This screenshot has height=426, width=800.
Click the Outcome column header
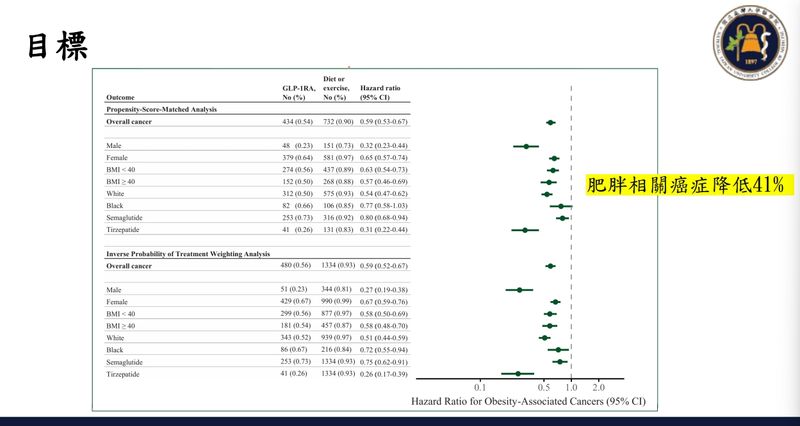point(120,97)
